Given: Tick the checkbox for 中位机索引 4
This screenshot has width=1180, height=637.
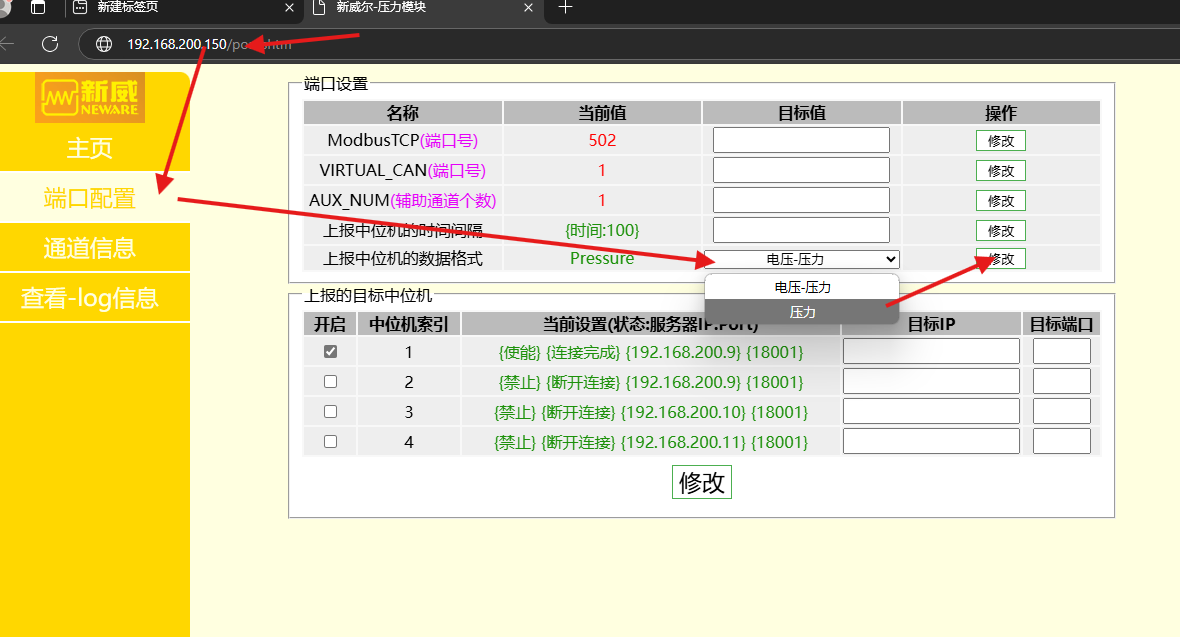Looking at the screenshot, I should 331,442.
